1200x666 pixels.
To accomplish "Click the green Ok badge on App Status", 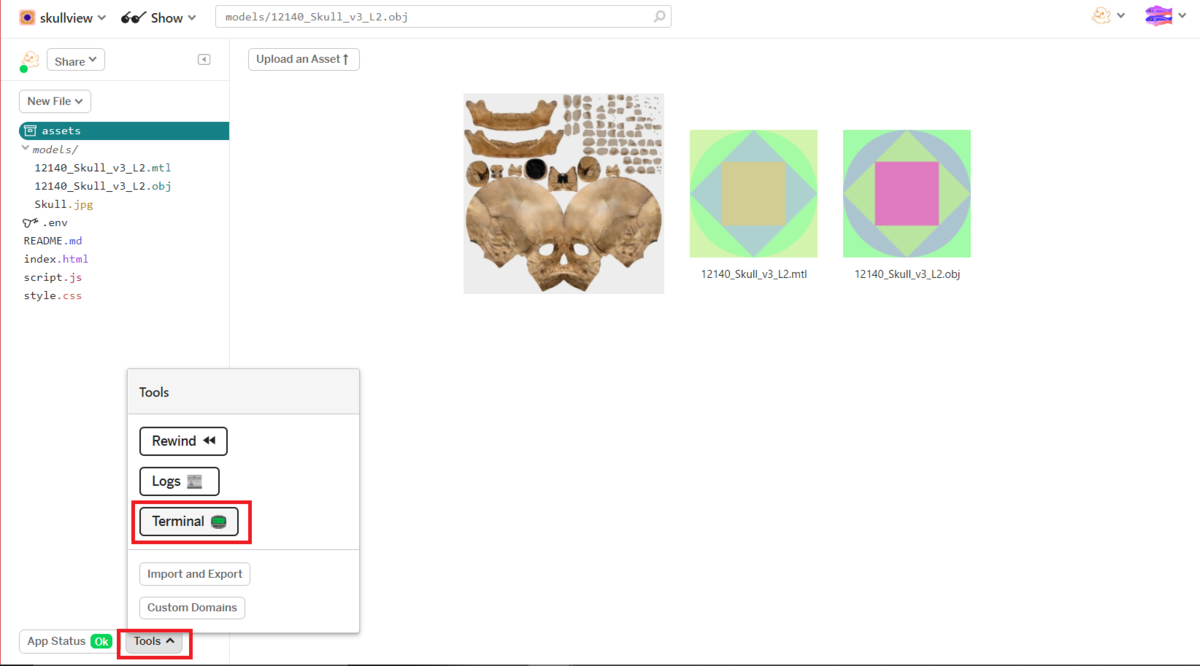I will (x=98, y=640).
